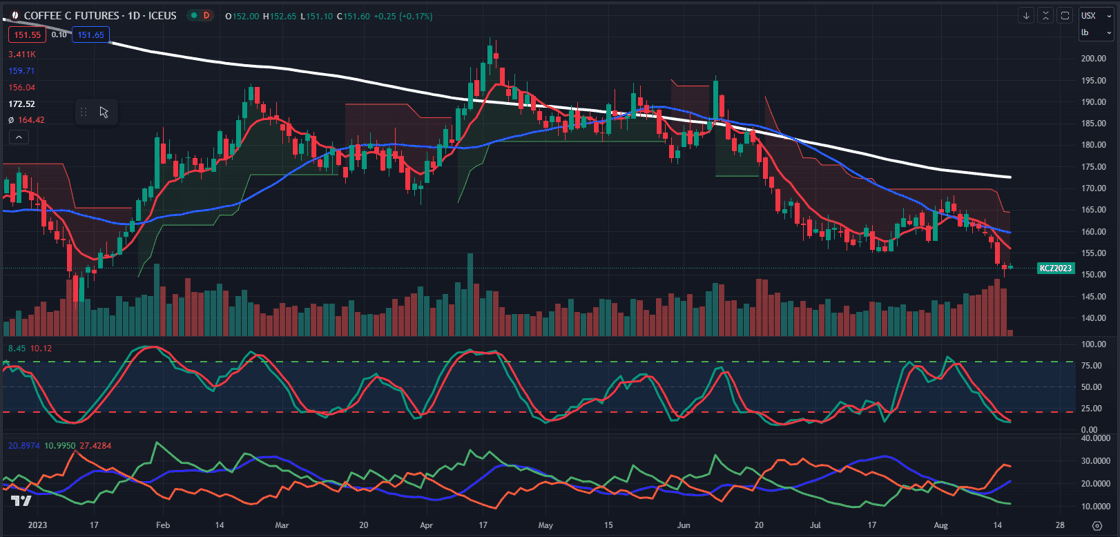The height and width of the screenshot is (537, 1120).
Task: Grab the floating toolbar drag handle dots
Action: (84, 112)
